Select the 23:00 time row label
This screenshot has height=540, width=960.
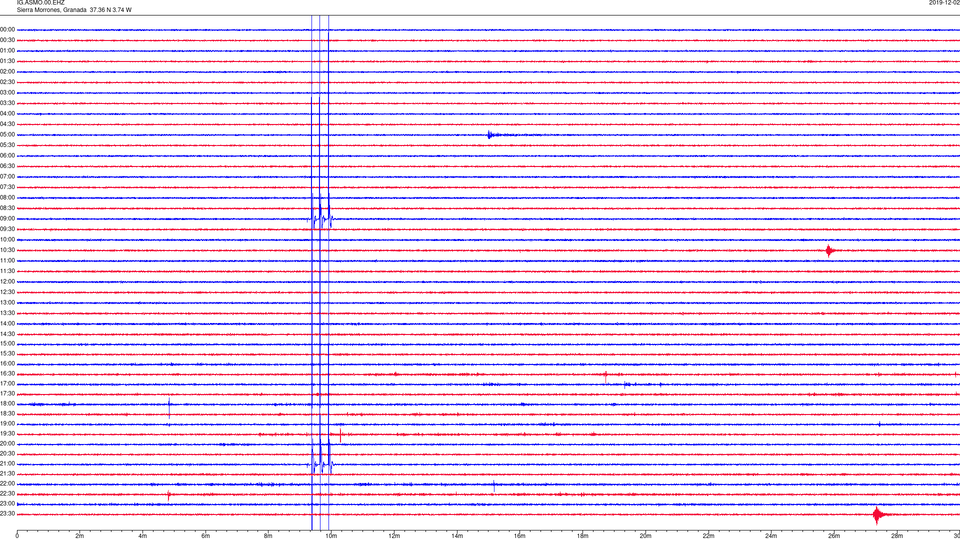(x=7, y=504)
